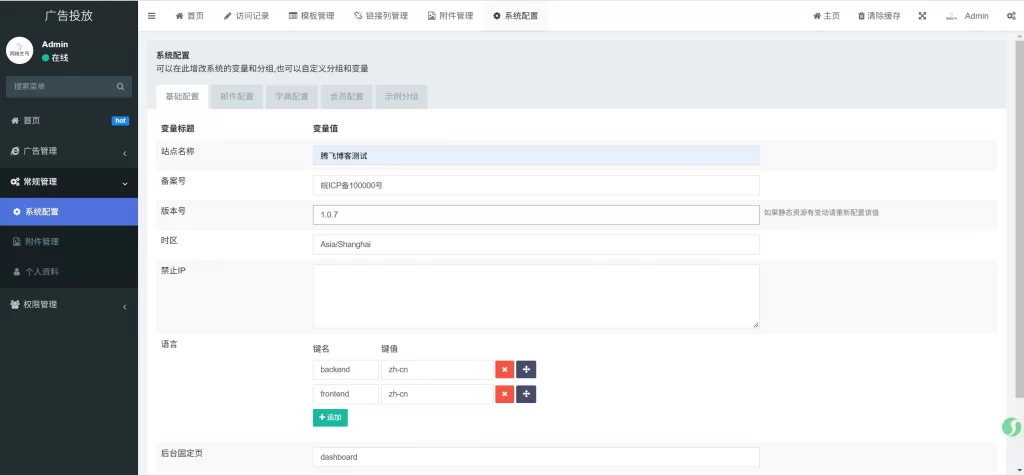
Task: Click the 站点名称 input field
Action: click(536, 156)
